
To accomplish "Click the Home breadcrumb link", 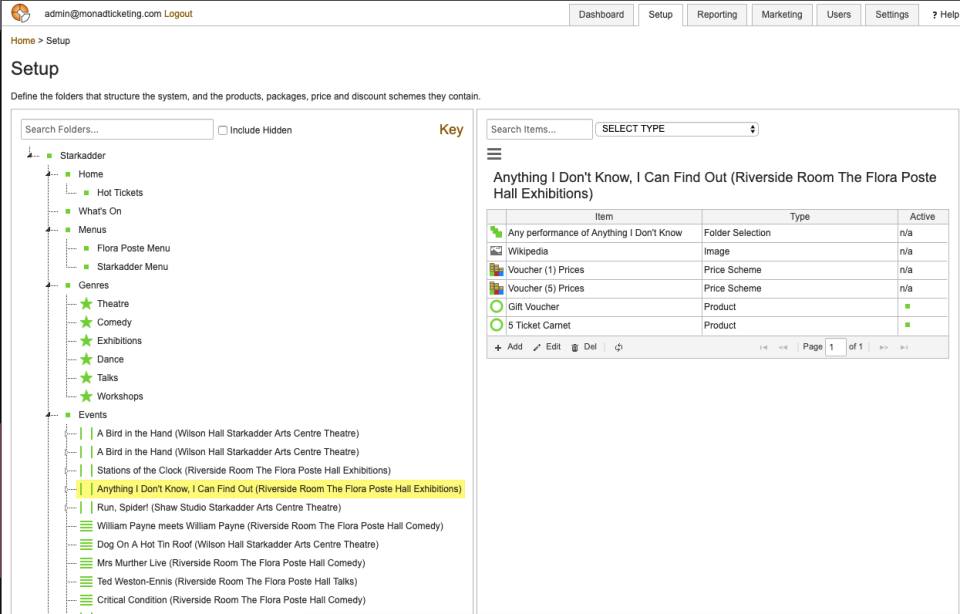I will tap(23, 40).
